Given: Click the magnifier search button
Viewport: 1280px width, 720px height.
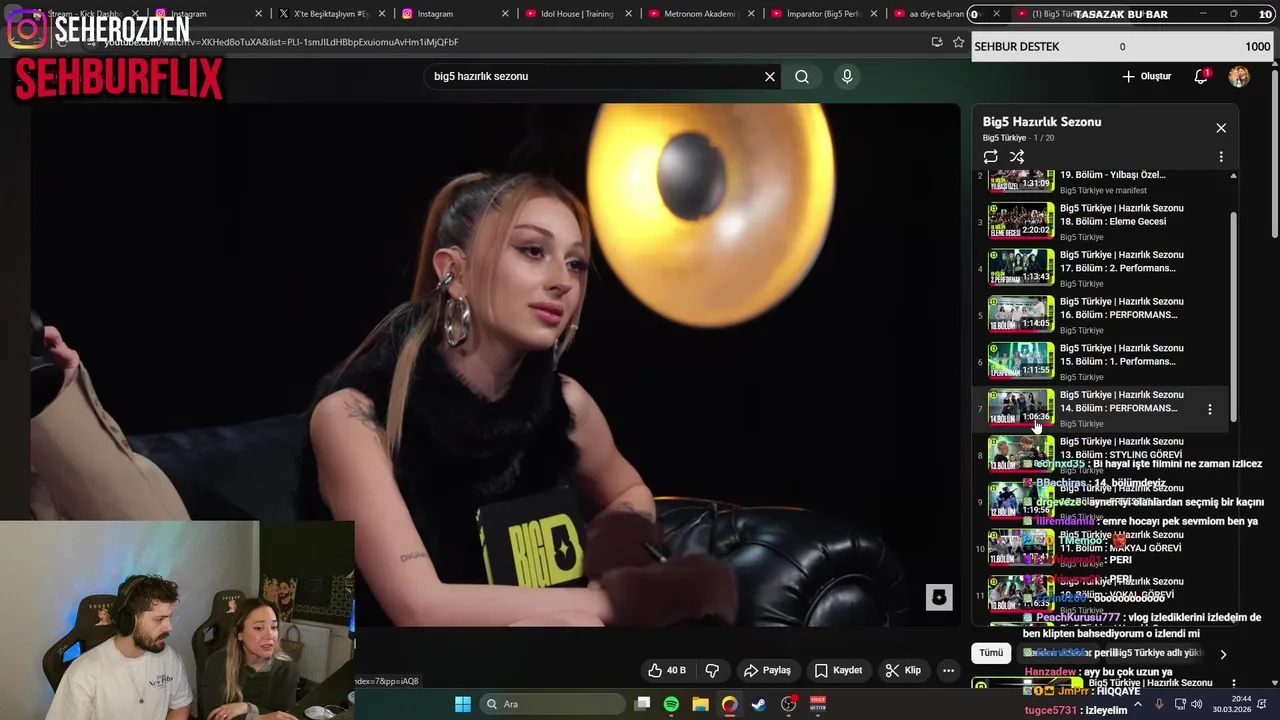Looking at the screenshot, I should pyautogui.click(x=802, y=76).
